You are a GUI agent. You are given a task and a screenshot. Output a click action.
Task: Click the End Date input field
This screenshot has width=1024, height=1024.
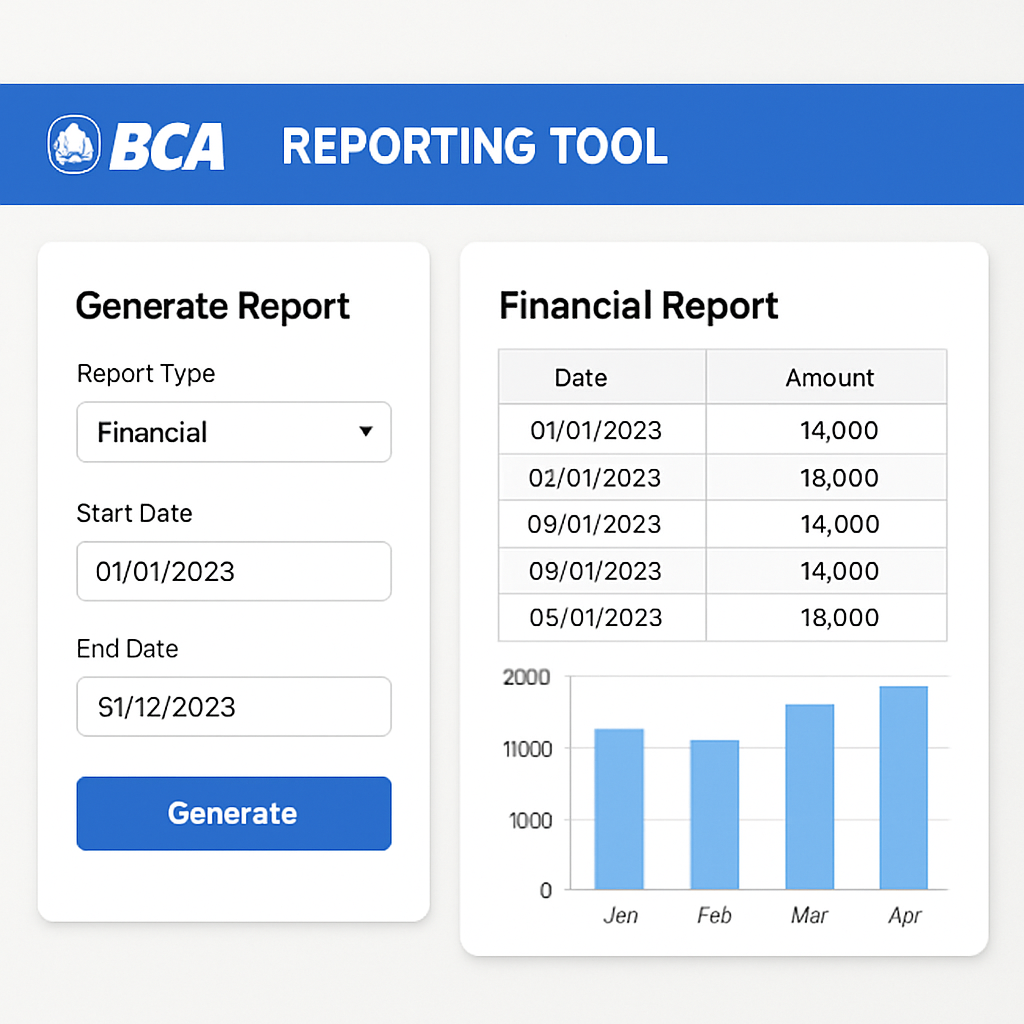tap(233, 707)
